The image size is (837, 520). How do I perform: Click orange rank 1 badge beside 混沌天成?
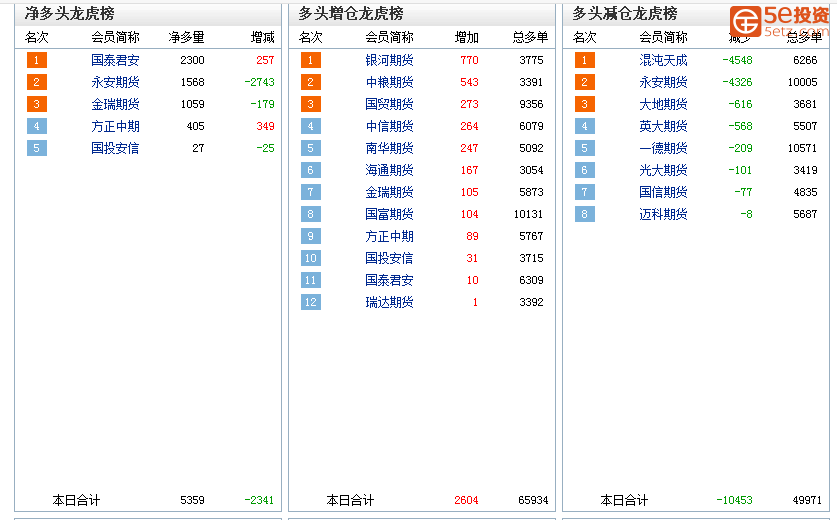(x=585, y=60)
